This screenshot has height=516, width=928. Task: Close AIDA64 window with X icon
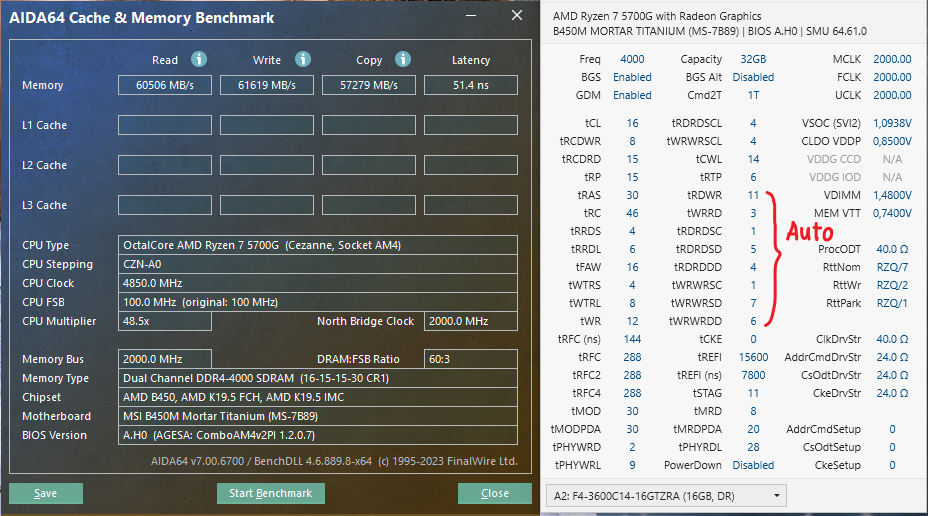point(517,15)
